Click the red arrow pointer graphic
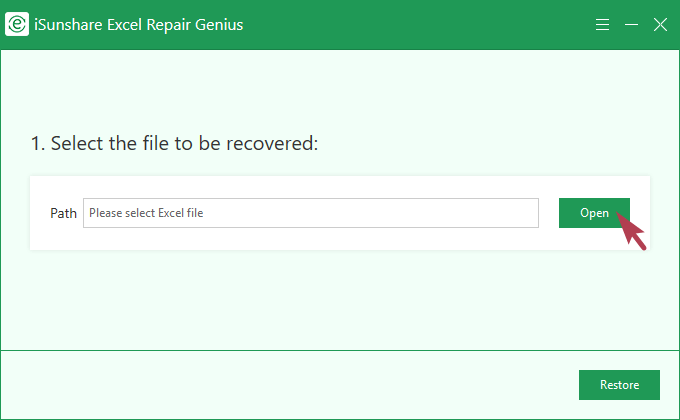 (633, 231)
